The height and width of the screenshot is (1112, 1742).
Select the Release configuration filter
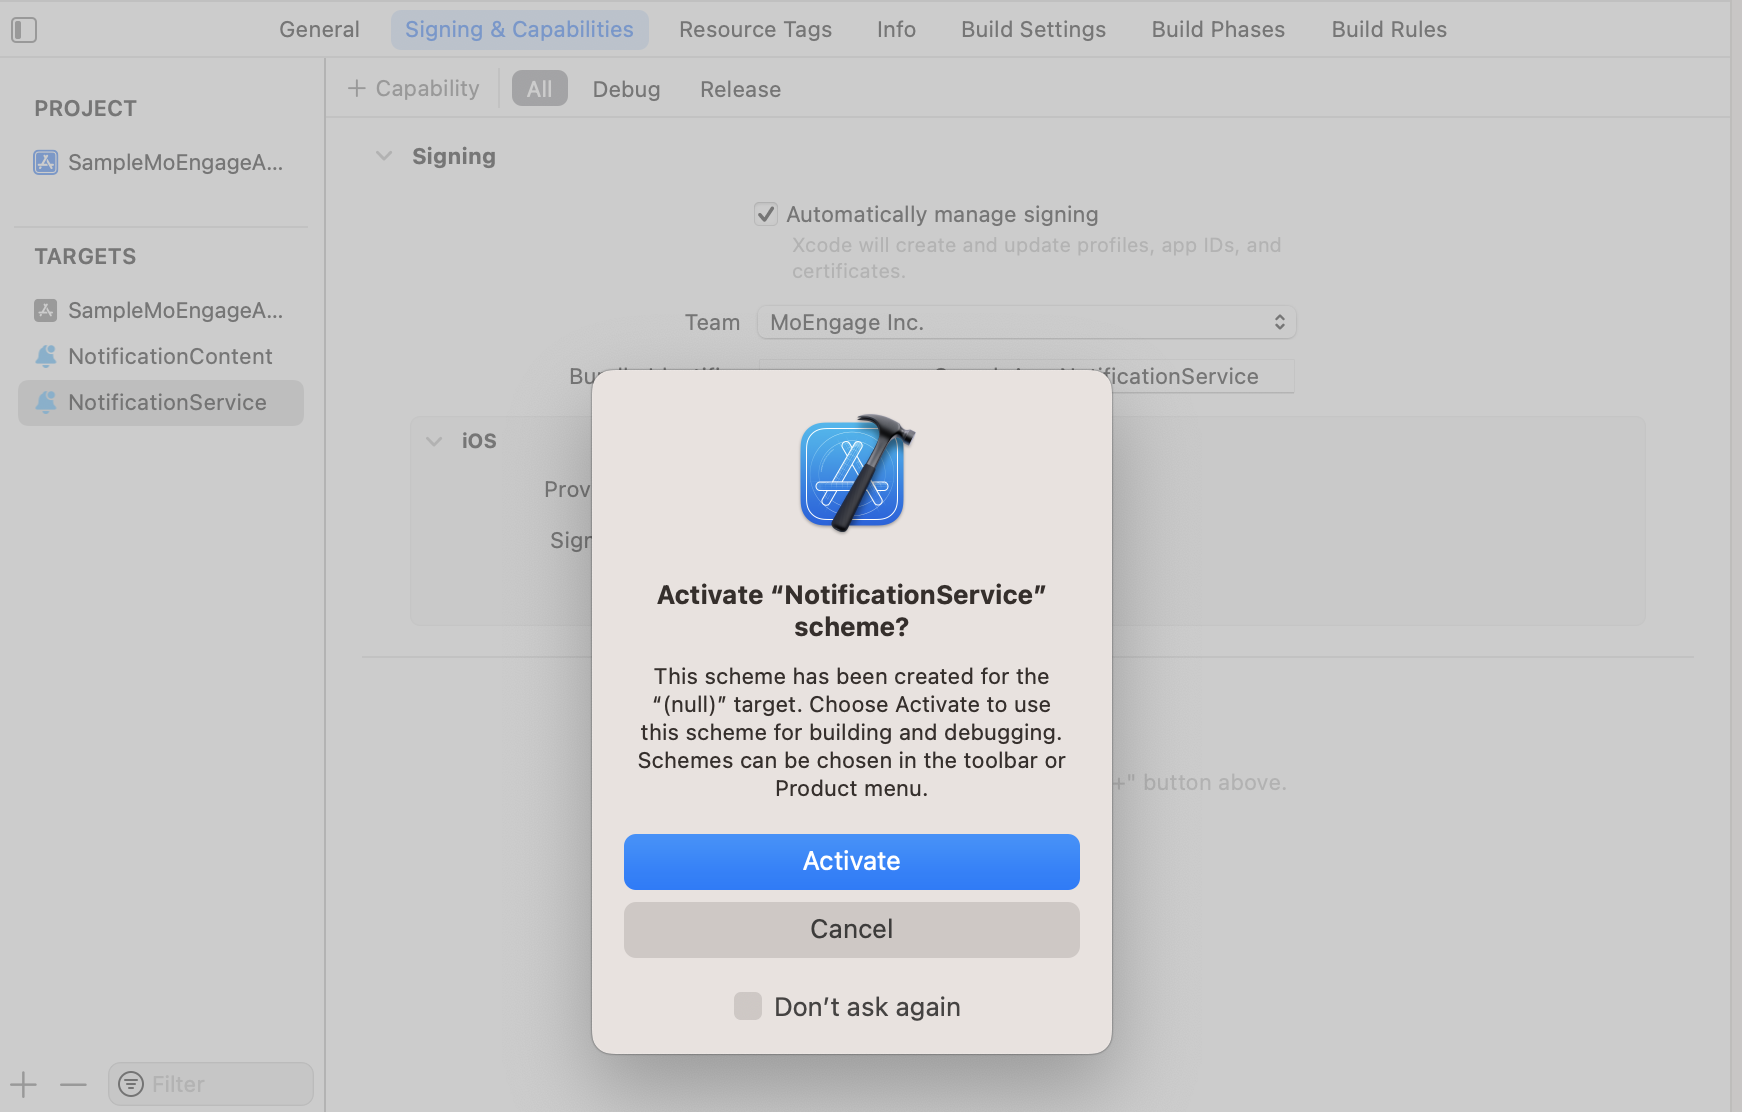pyautogui.click(x=740, y=89)
